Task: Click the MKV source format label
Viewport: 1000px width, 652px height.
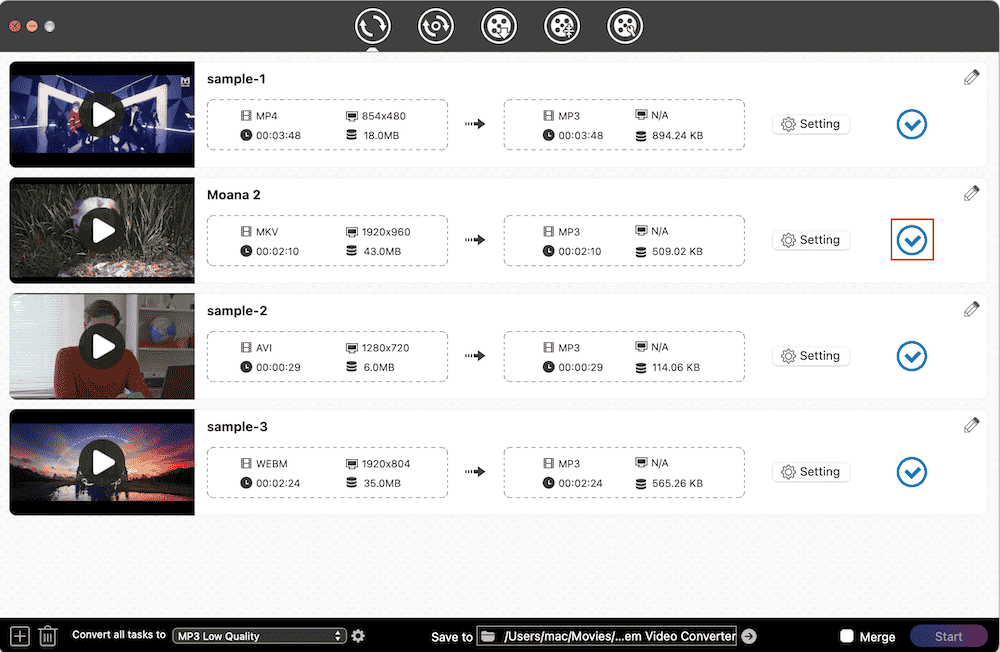Action: coord(267,232)
